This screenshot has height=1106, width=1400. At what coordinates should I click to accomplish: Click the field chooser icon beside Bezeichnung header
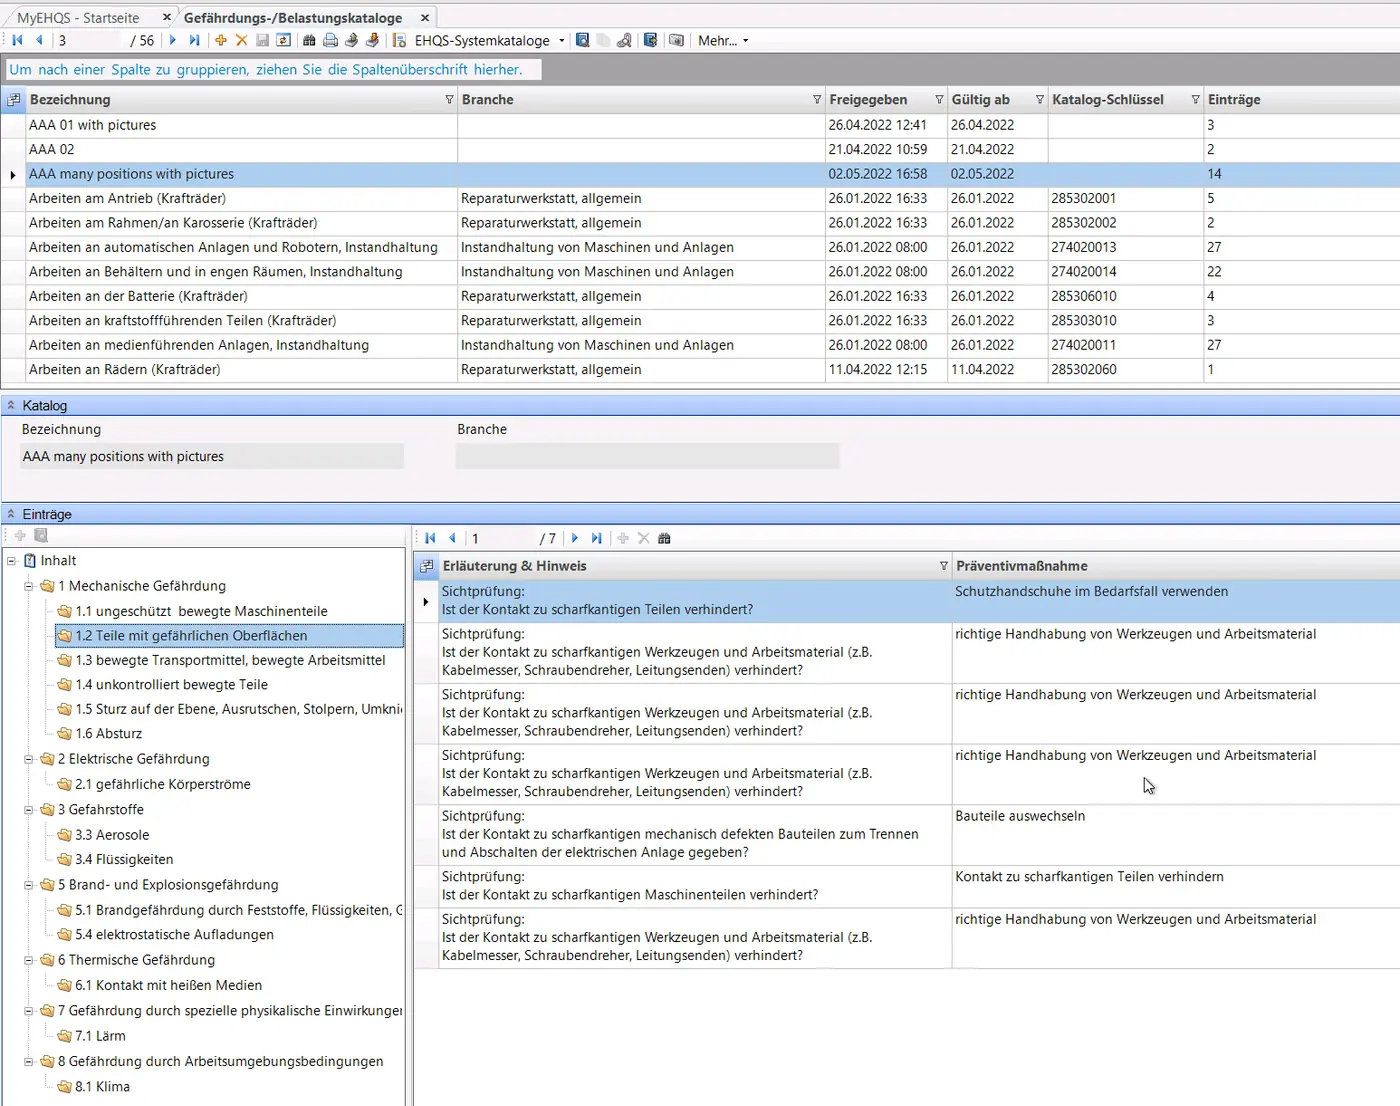tap(14, 100)
